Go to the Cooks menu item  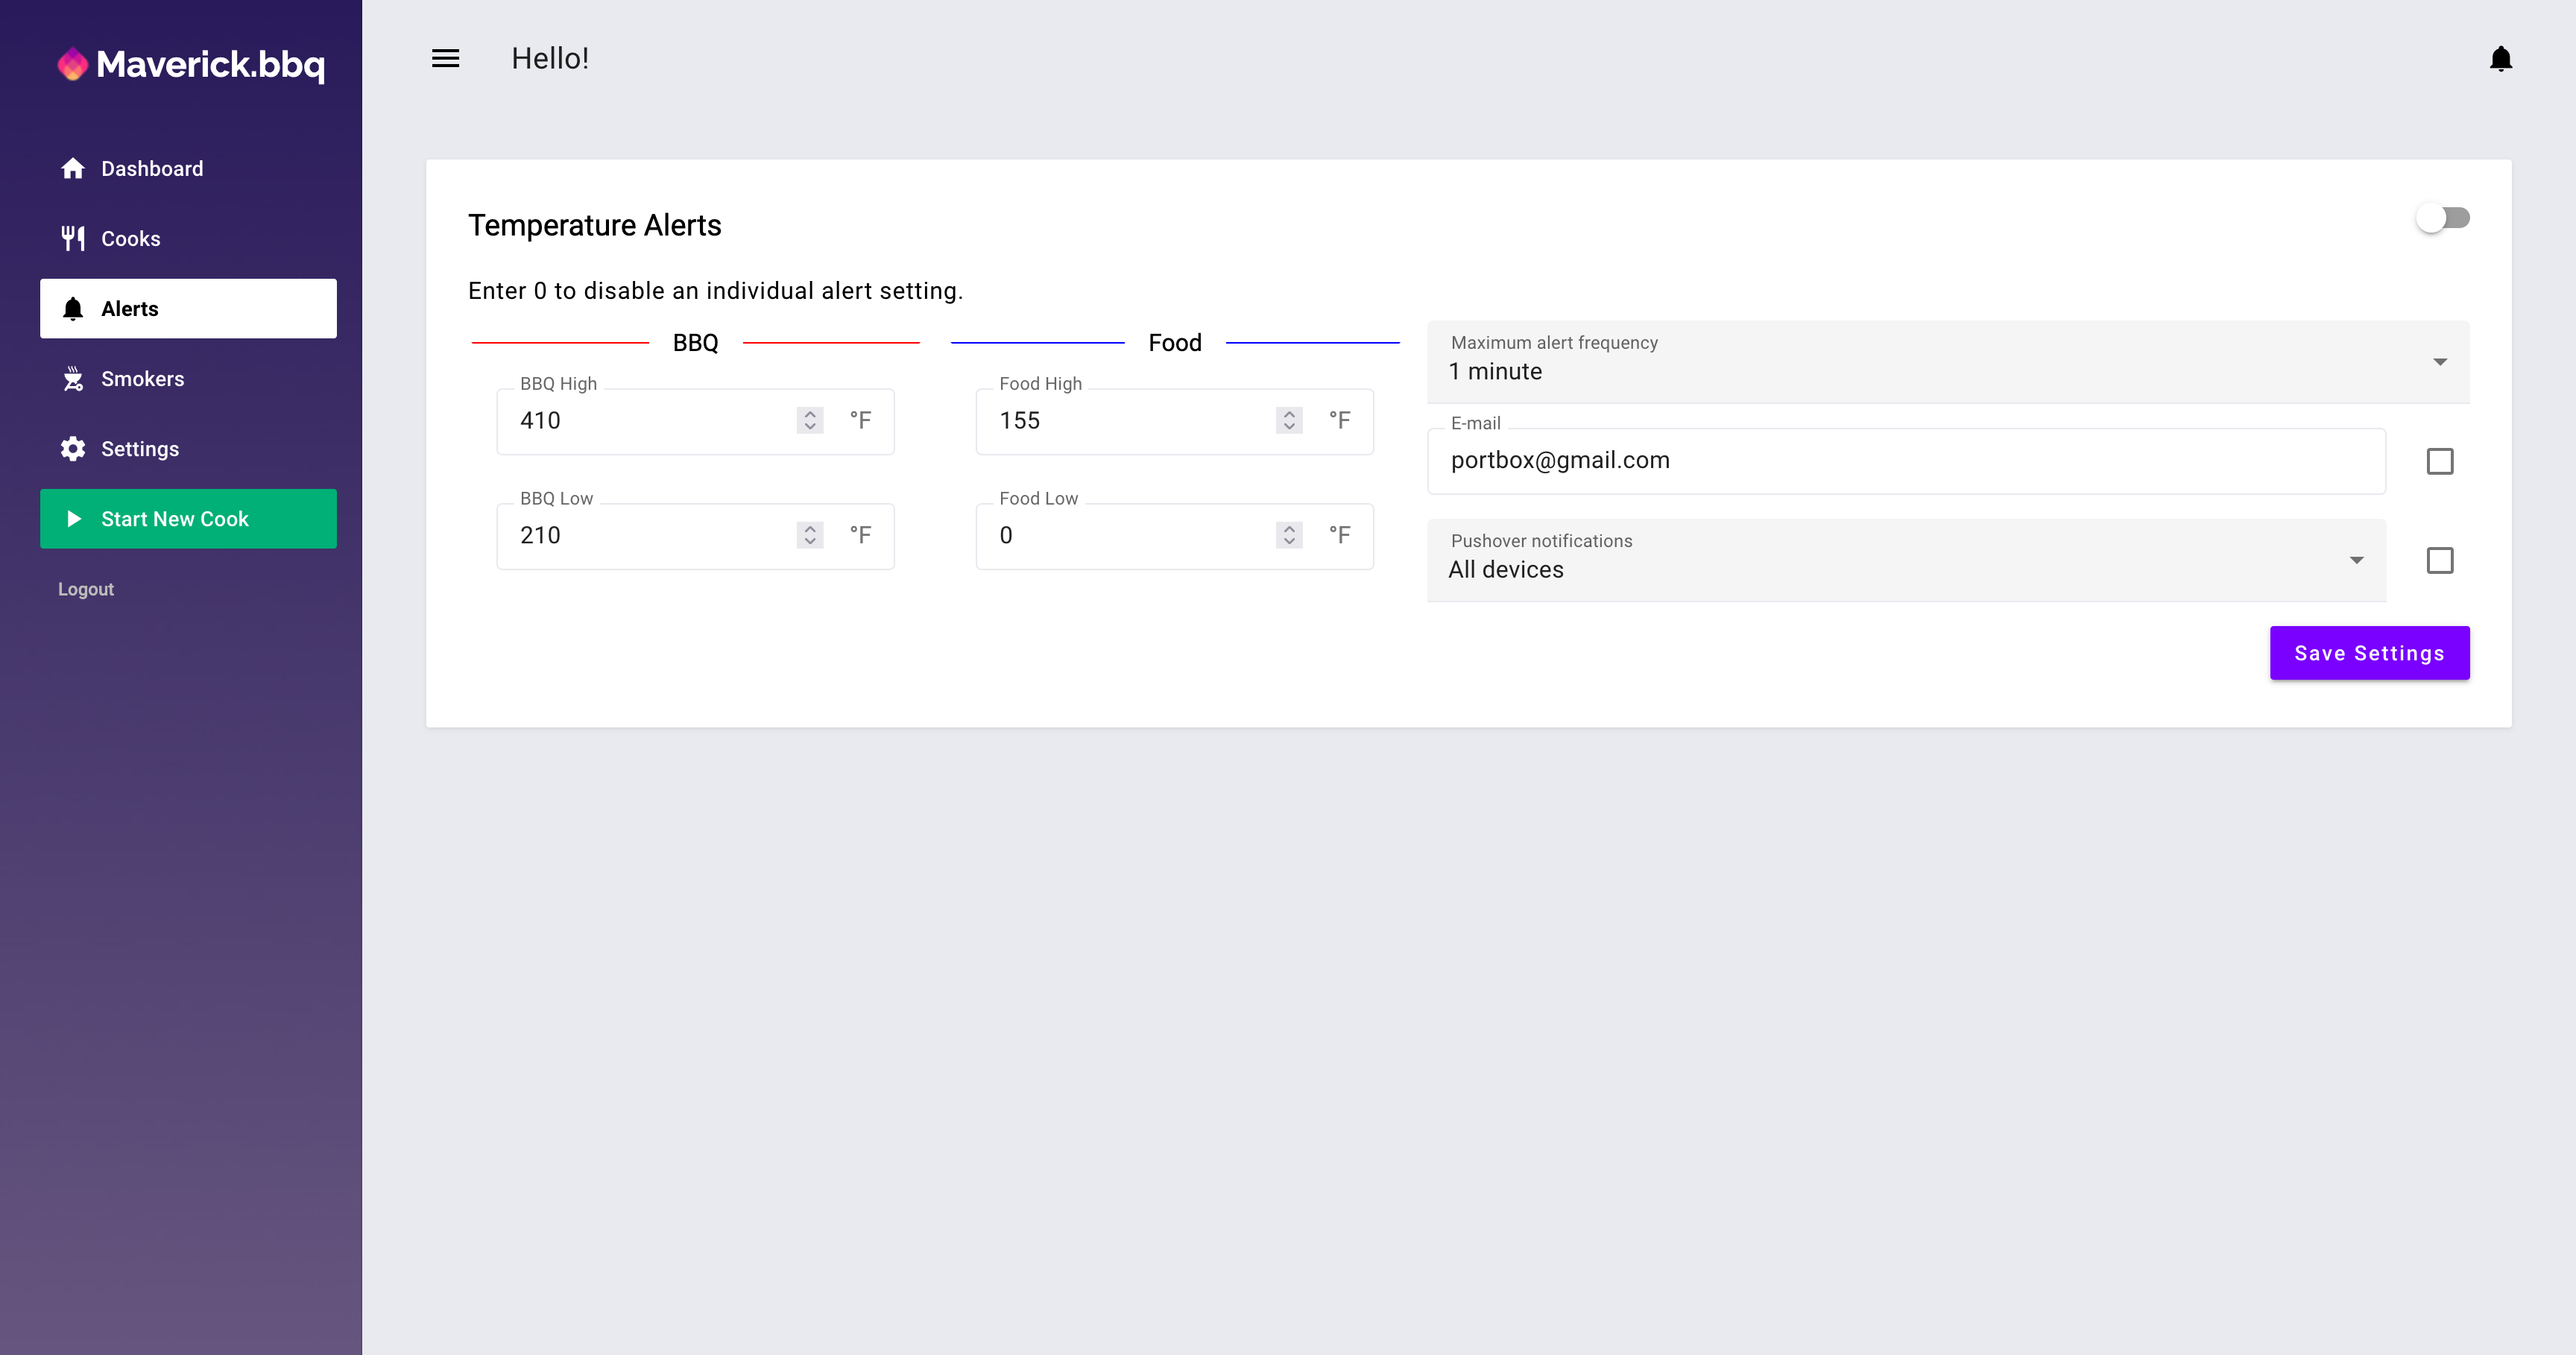tap(131, 239)
